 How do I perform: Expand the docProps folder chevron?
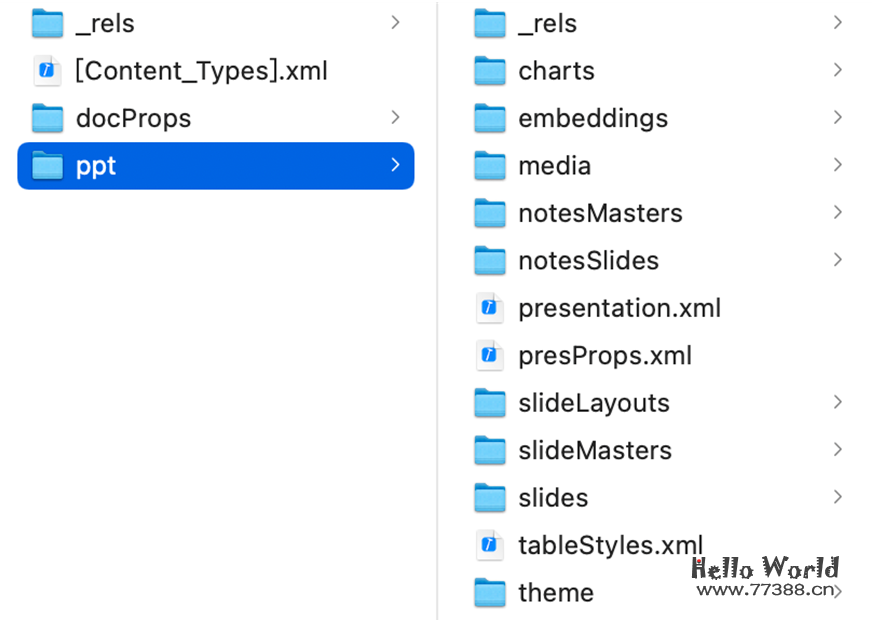point(396,118)
